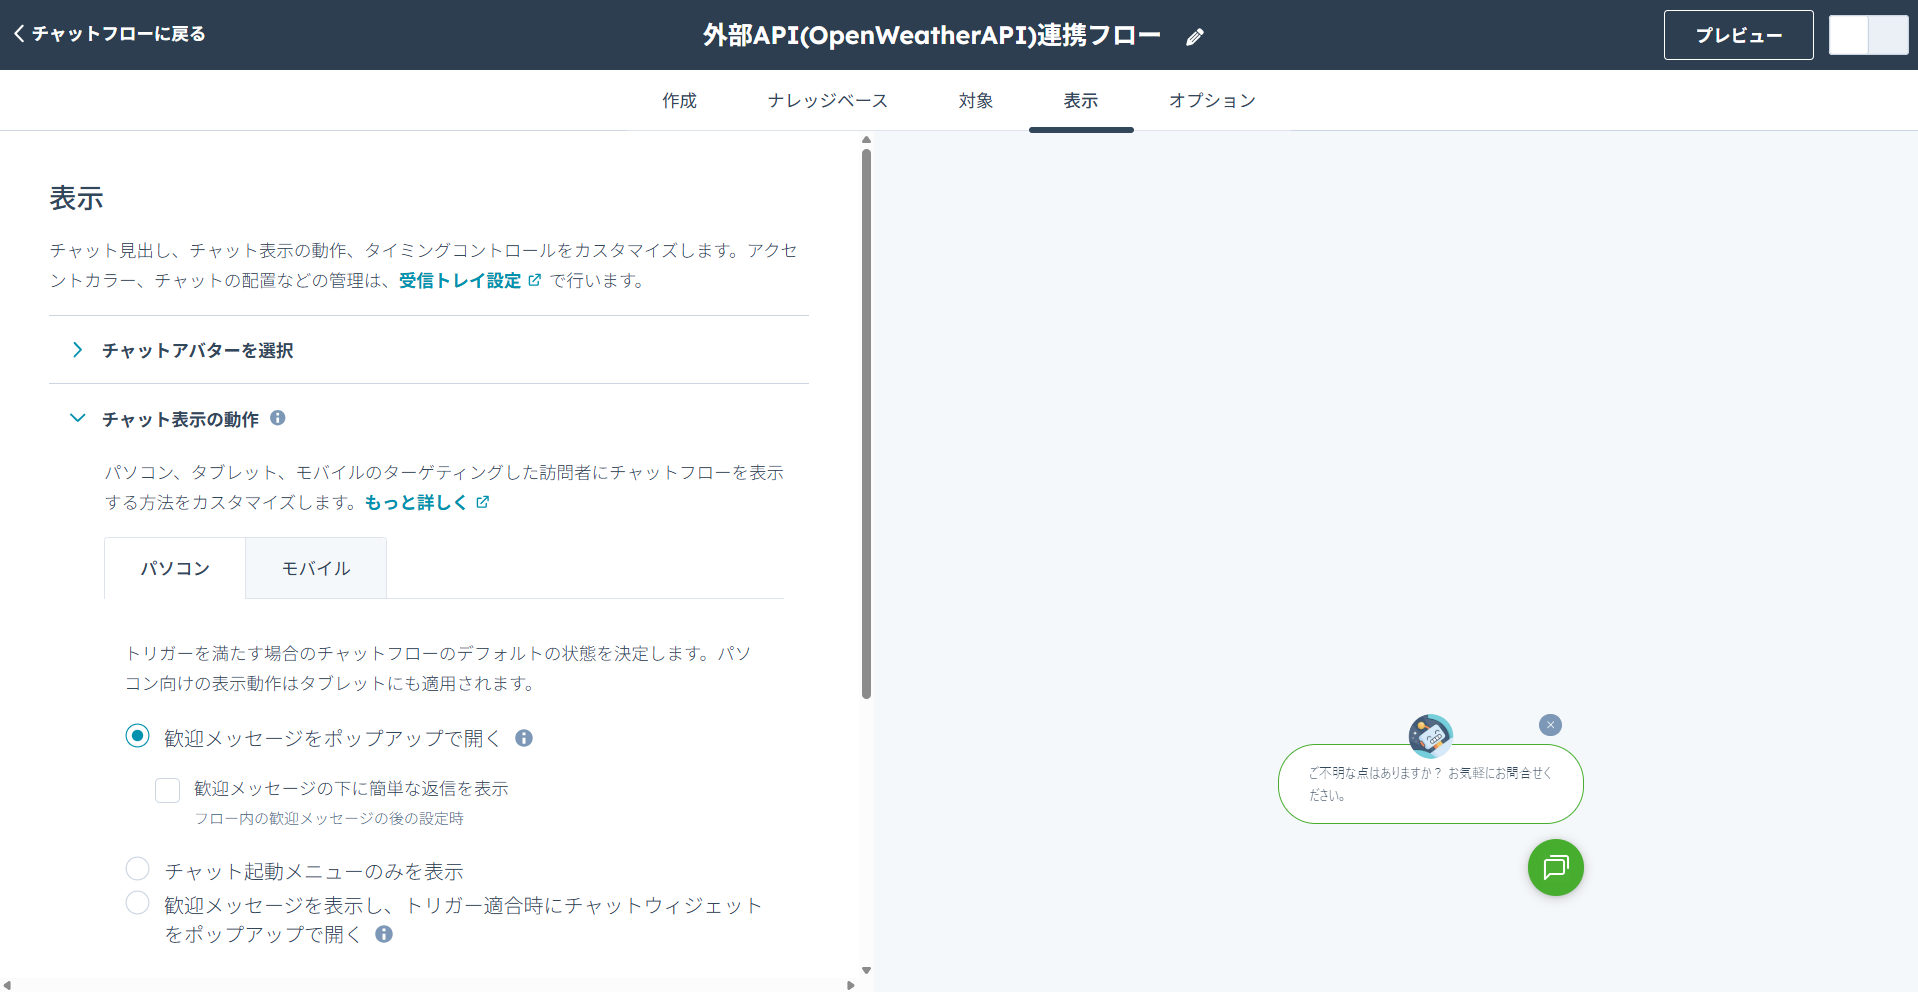1918x992 pixels.
Task: Enable 歓迎メッセージの下に簡単な返信を表示
Action: click(167, 789)
